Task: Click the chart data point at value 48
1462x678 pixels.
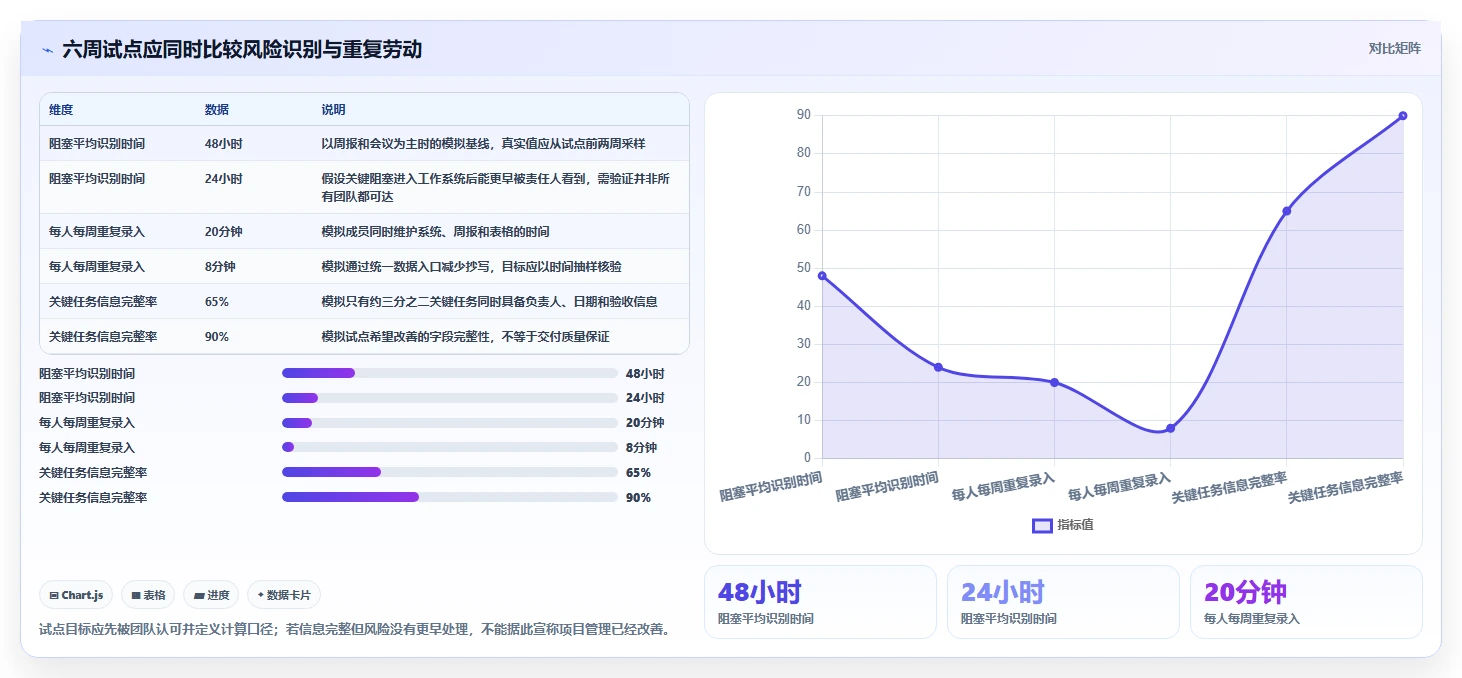Action: [822, 275]
